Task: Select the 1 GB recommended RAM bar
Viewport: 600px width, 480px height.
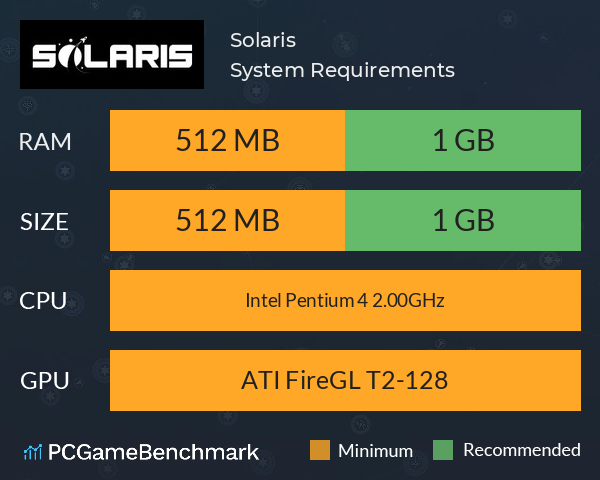Action: click(463, 140)
